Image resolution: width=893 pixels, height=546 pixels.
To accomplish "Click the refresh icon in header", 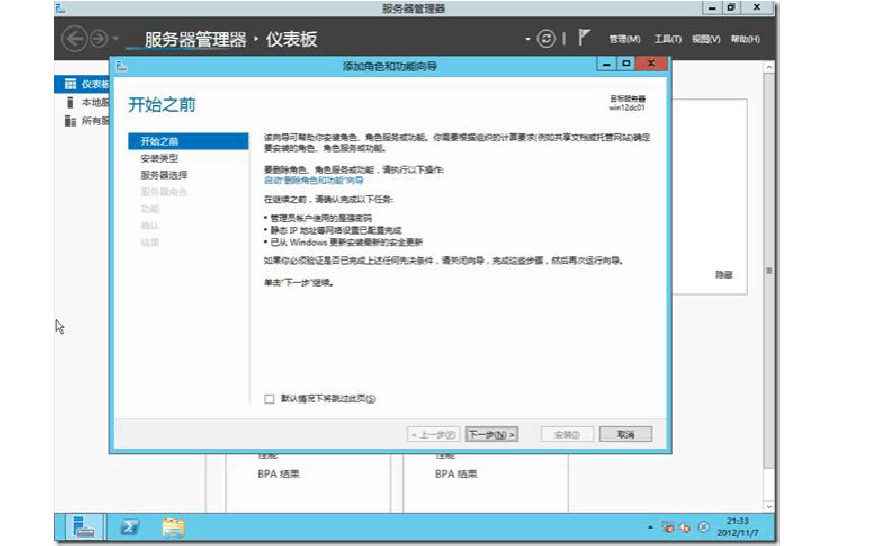I will (x=546, y=39).
